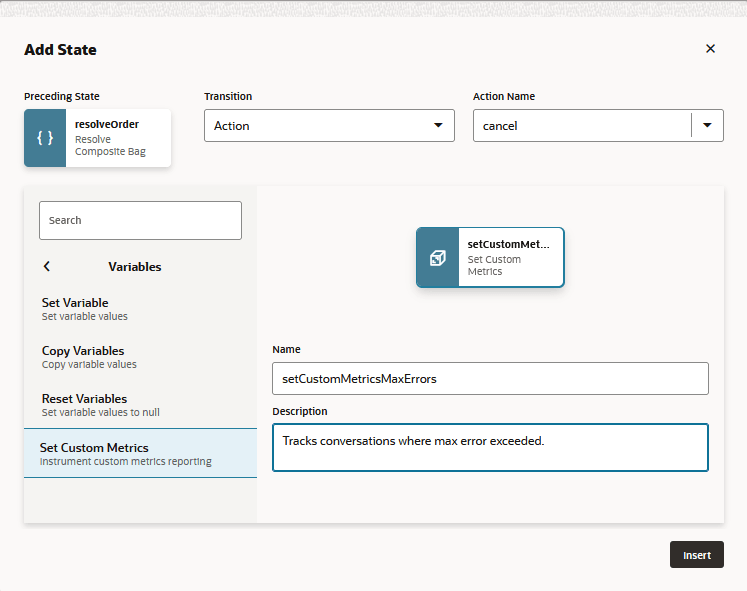
Task: Click the Description label
Action: [300, 411]
